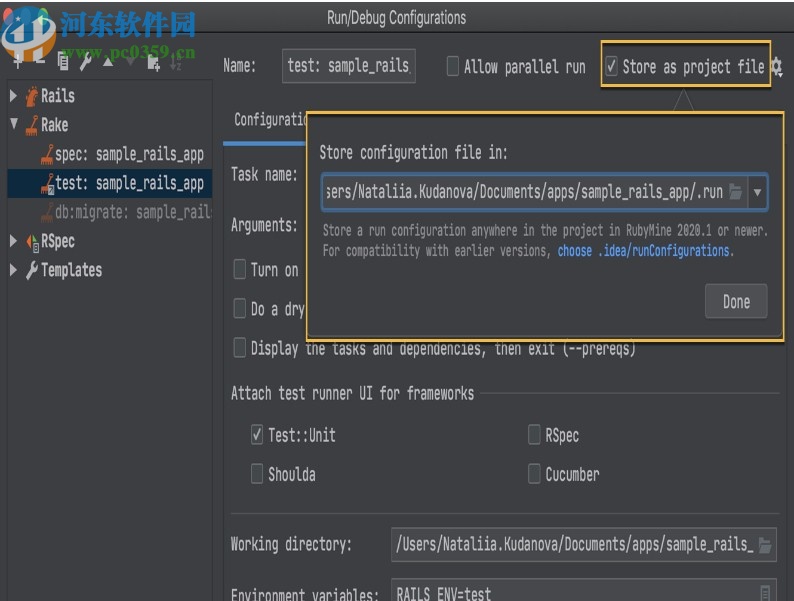Click the RSpec node icon in the tree
Screen dimensions: 794x601
pyautogui.click(x=32, y=242)
